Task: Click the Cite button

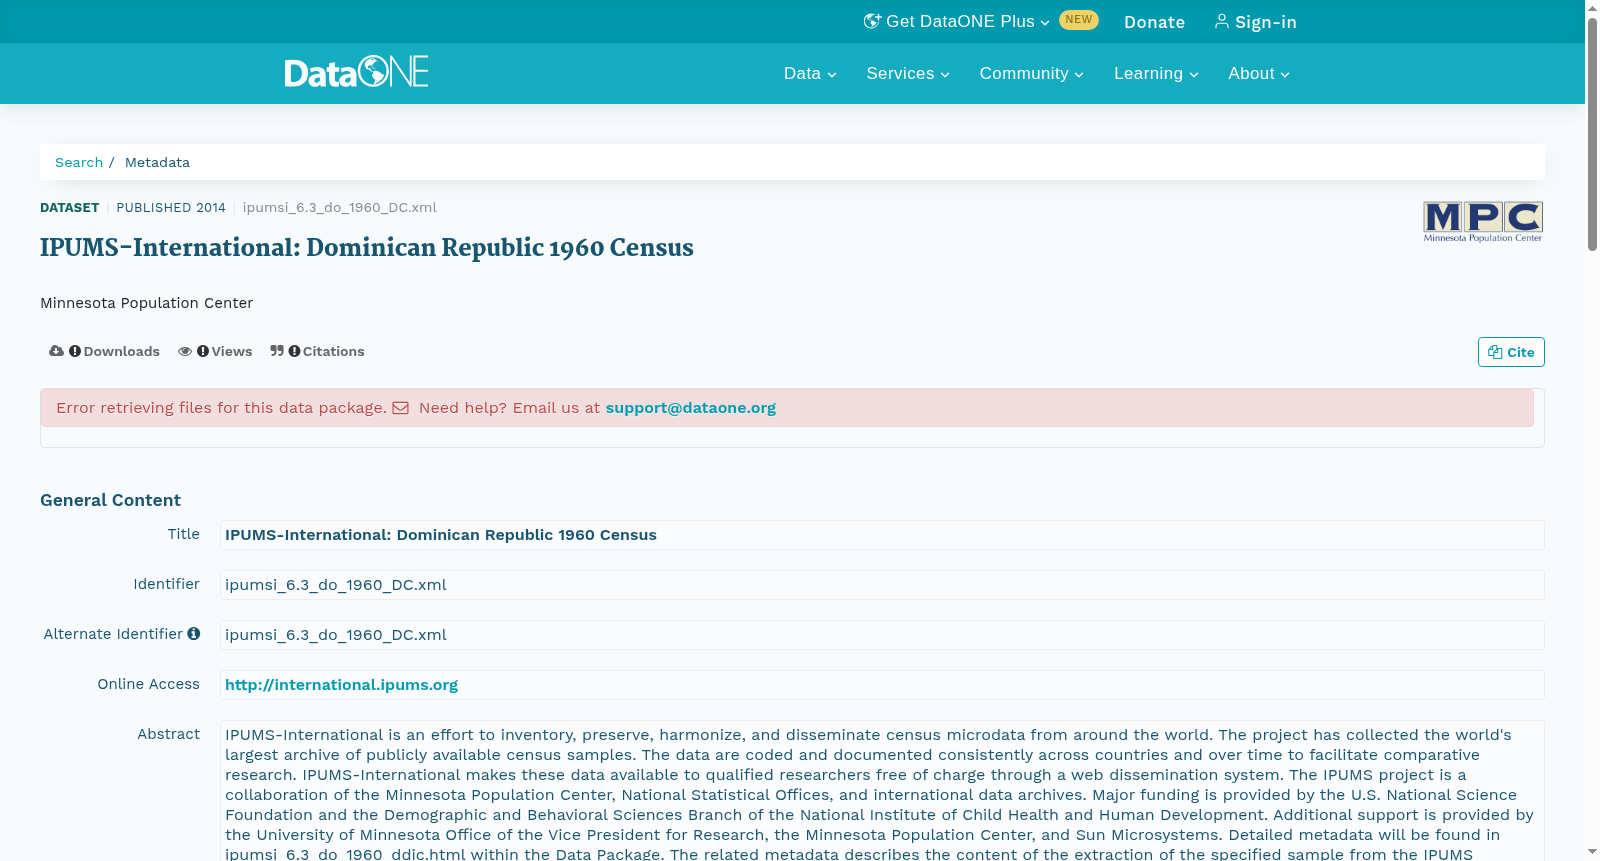Action: 1511,352
